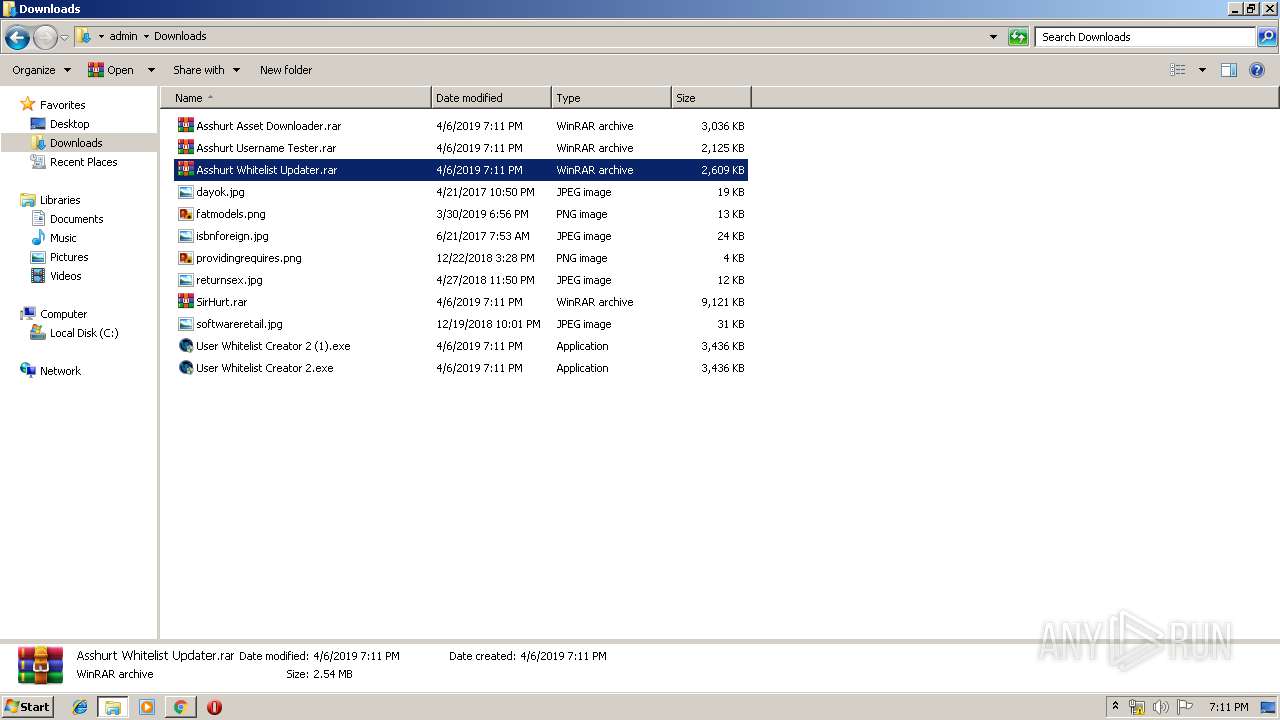
Task: Select isbnforeign.jpg image icon
Action: click(x=185, y=236)
